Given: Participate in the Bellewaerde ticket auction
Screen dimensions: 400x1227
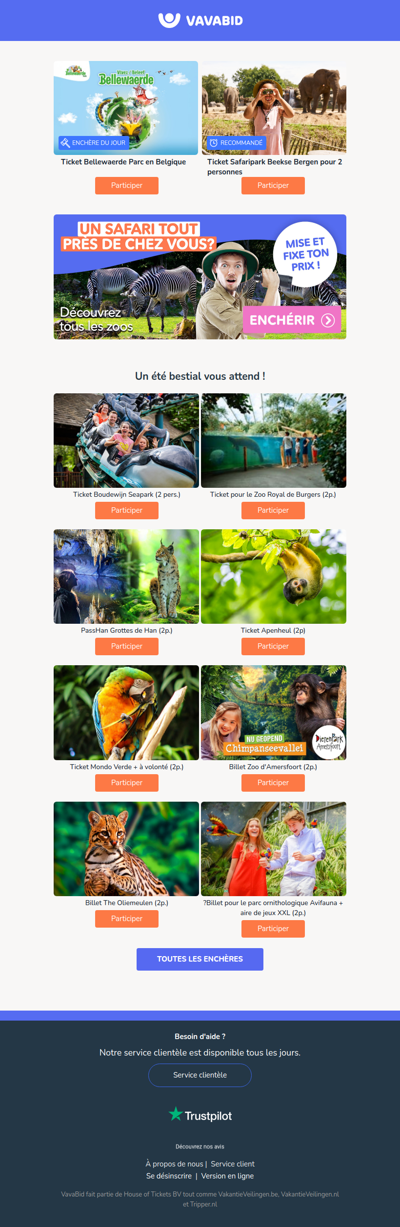Looking at the screenshot, I should coord(127,185).
